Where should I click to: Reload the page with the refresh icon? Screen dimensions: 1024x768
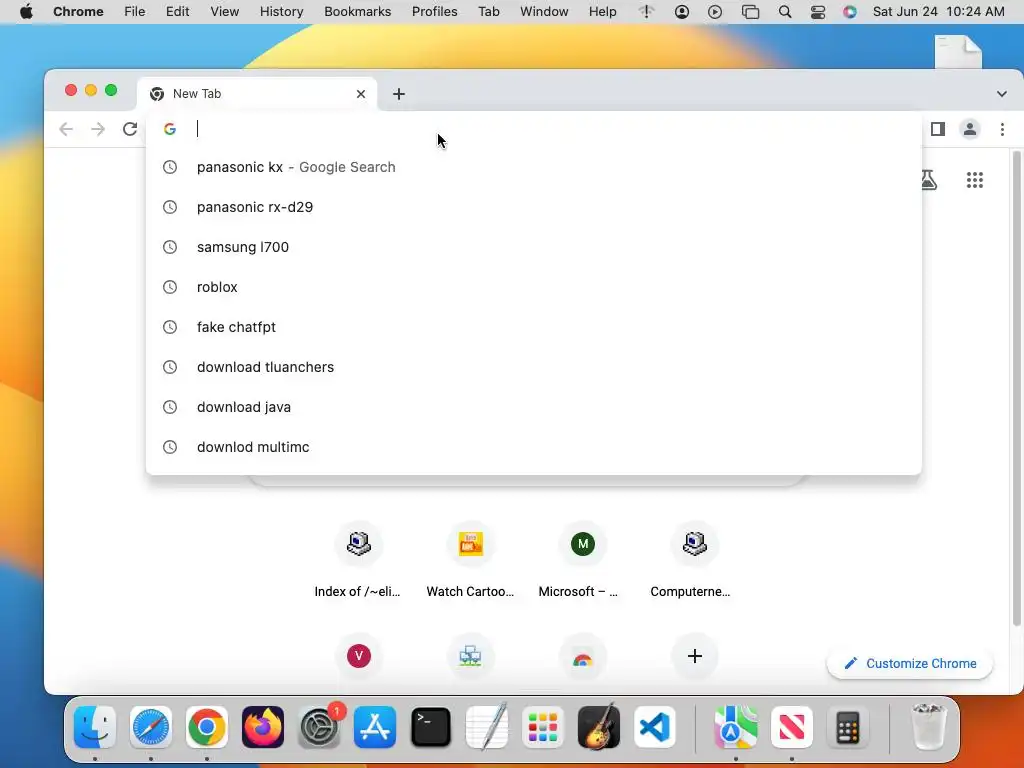click(x=130, y=129)
